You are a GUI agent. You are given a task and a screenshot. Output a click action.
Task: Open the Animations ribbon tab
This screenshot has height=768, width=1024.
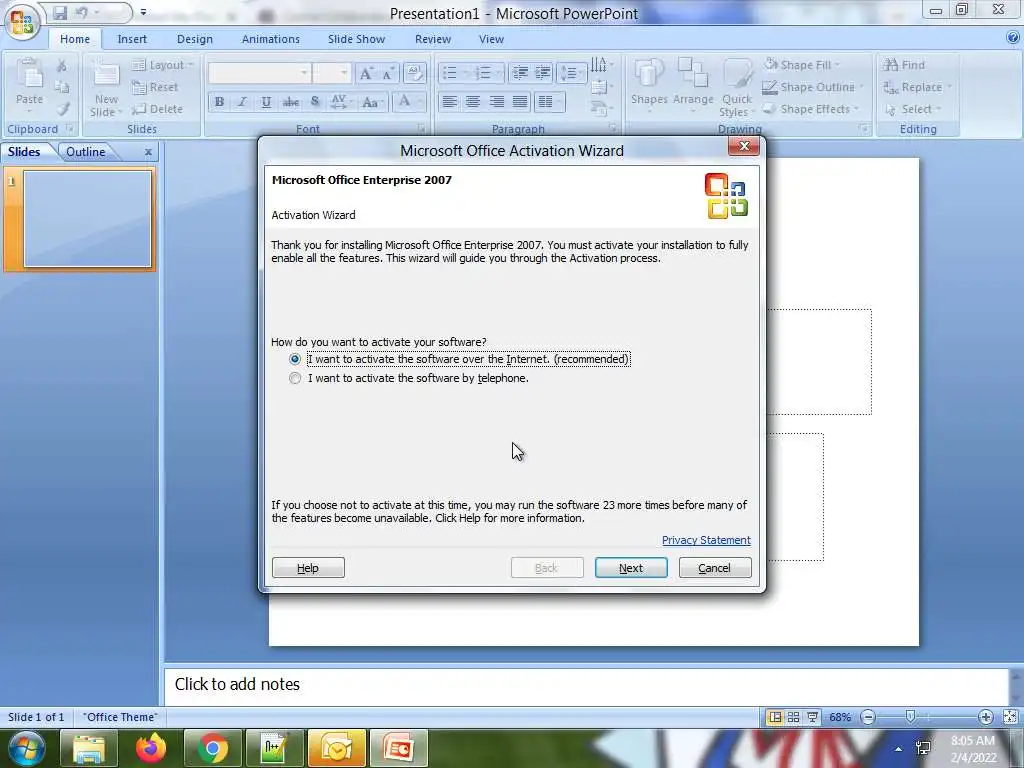(x=270, y=39)
